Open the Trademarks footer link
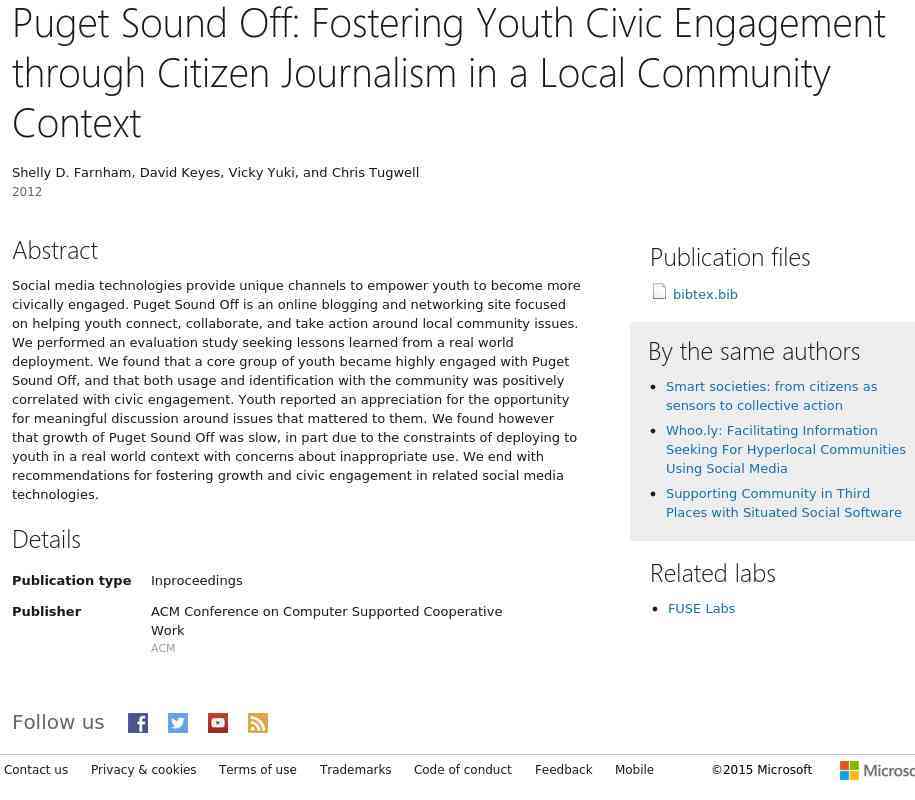The width and height of the screenshot is (915, 800). point(355,770)
